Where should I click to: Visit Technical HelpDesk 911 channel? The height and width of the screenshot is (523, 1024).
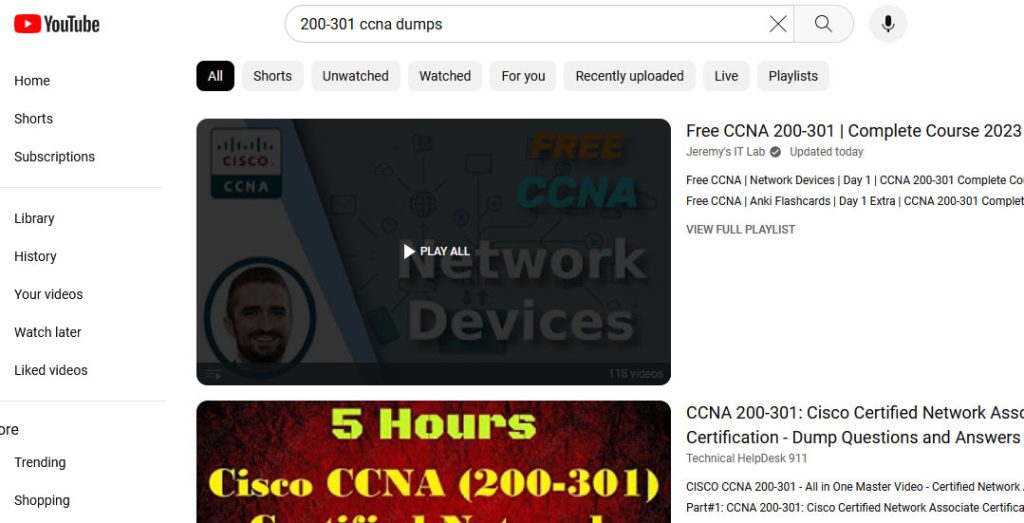click(746, 458)
